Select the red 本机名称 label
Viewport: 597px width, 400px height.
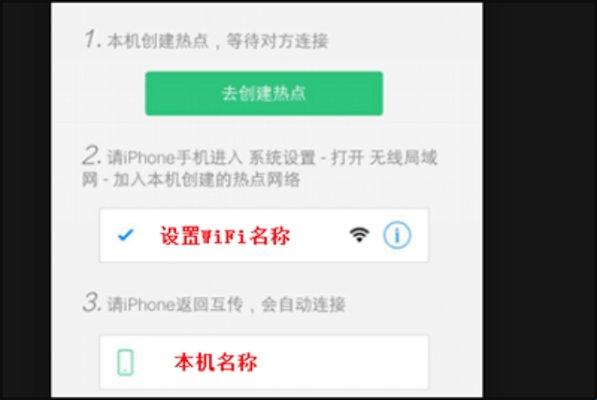click(x=215, y=362)
